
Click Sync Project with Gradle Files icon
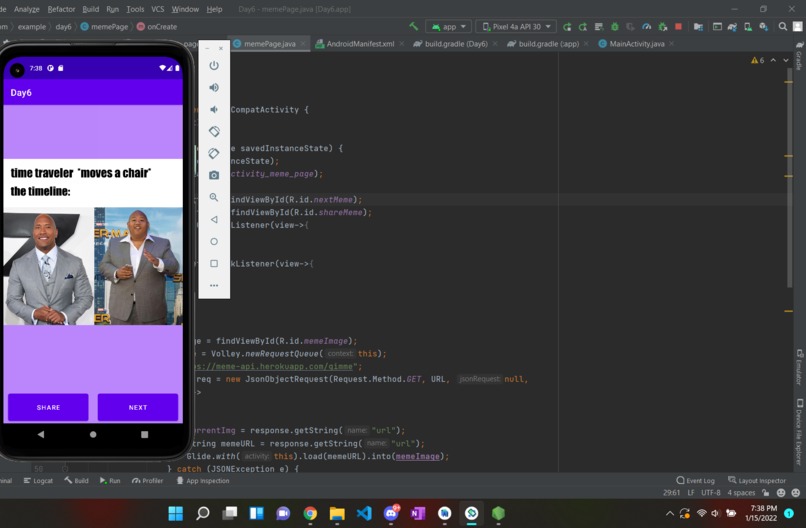coord(732,26)
